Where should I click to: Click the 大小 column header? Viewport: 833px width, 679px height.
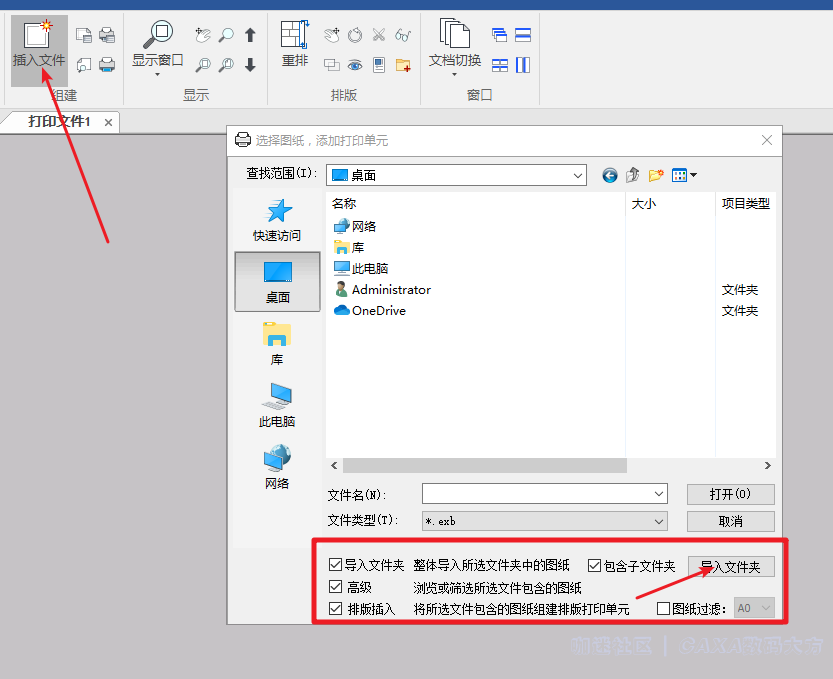click(x=643, y=203)
